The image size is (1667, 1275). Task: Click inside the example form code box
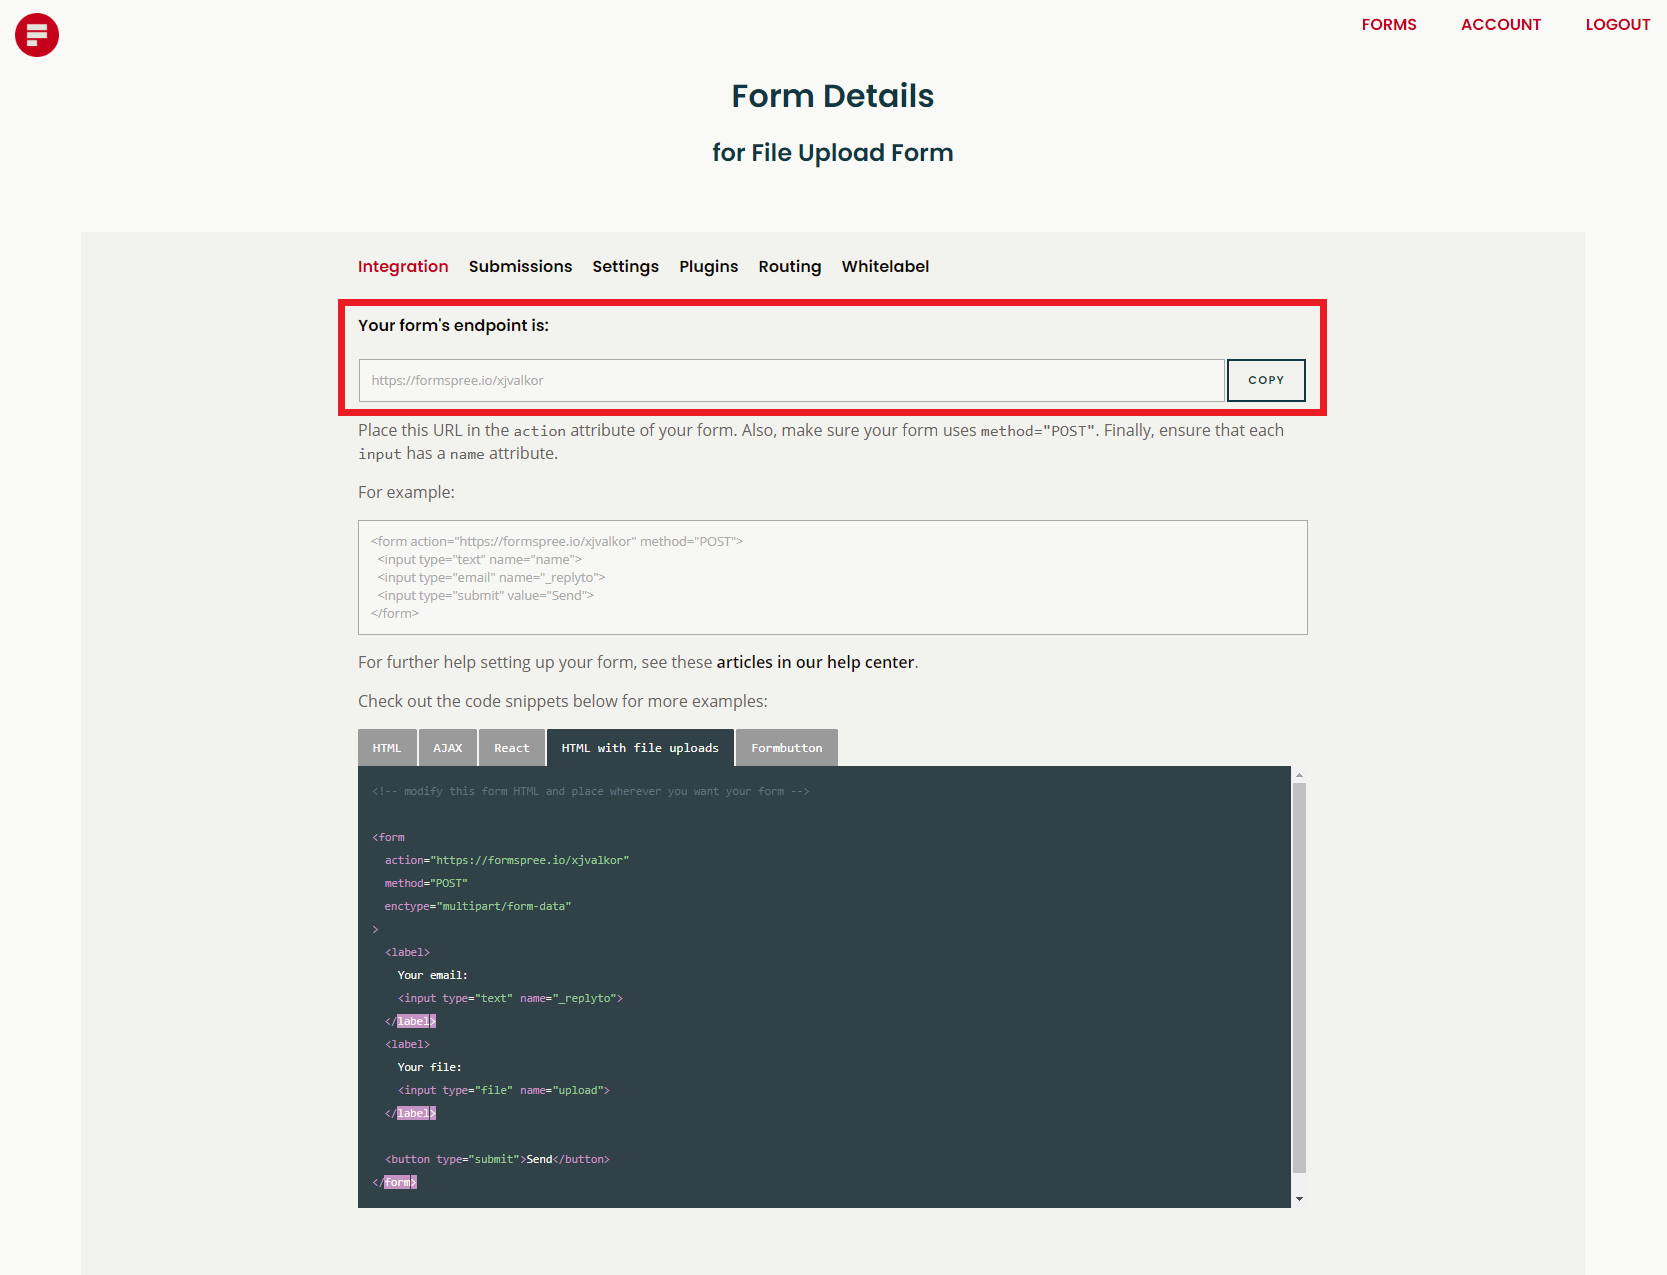832,577
